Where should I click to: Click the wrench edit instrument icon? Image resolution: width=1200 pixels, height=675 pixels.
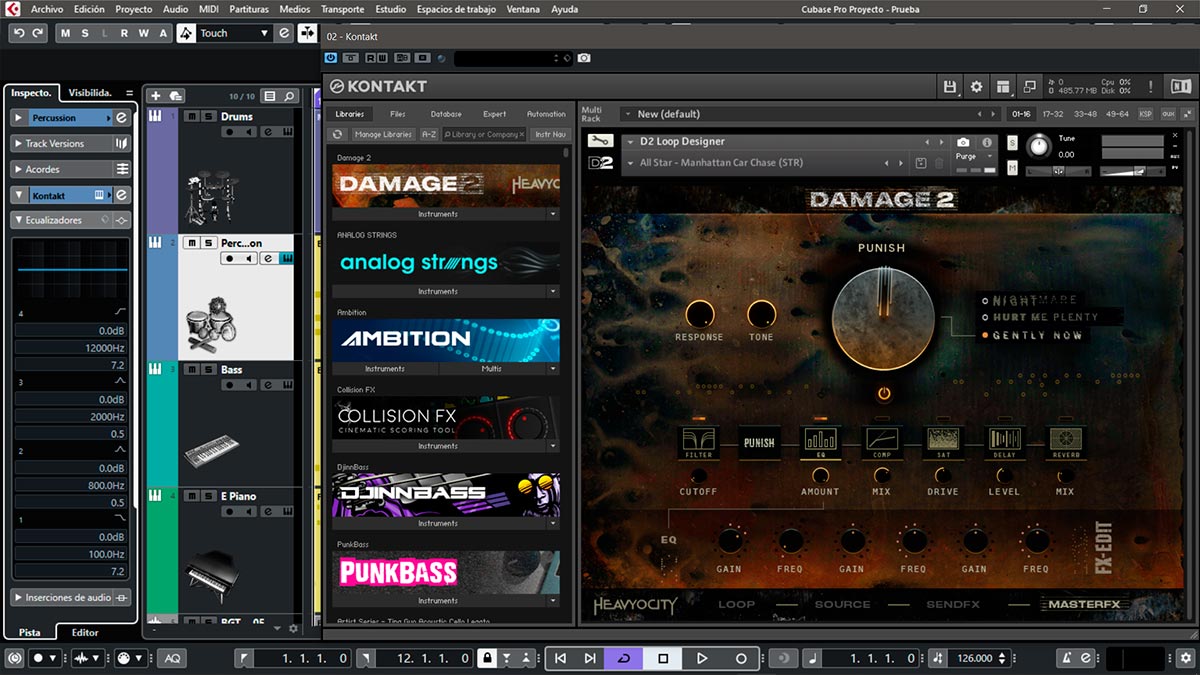click(x=600, y=141)
